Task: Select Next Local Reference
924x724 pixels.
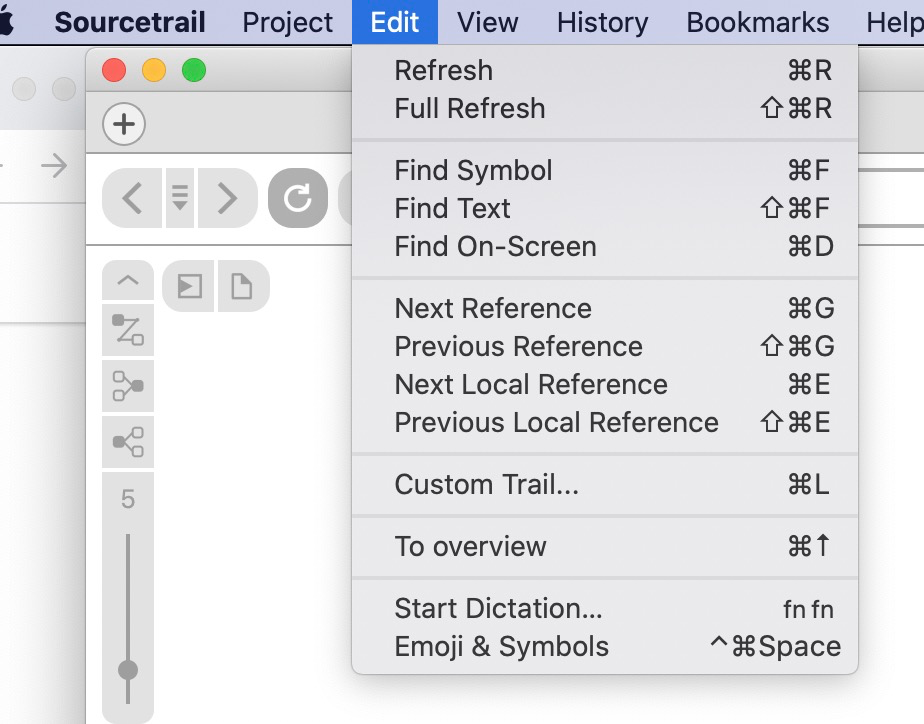Action: 531,385
